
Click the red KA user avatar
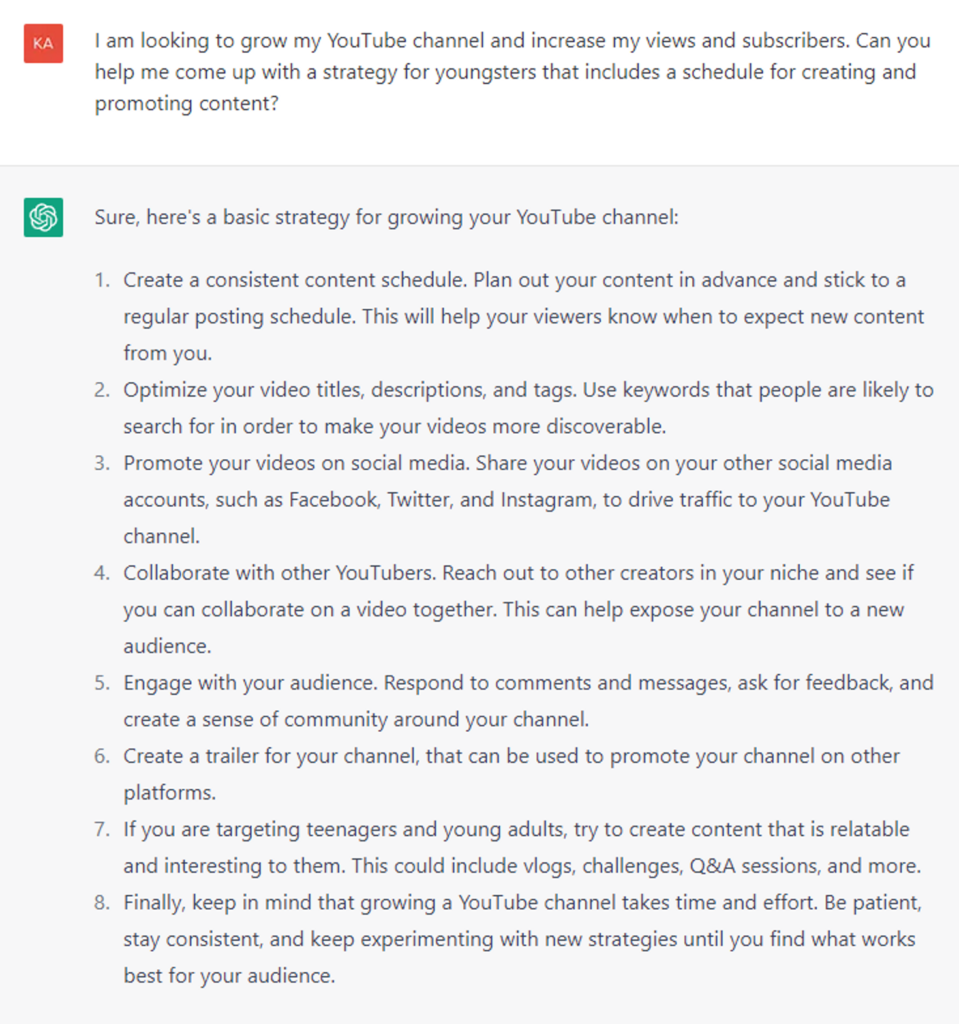tap(43, 43)
